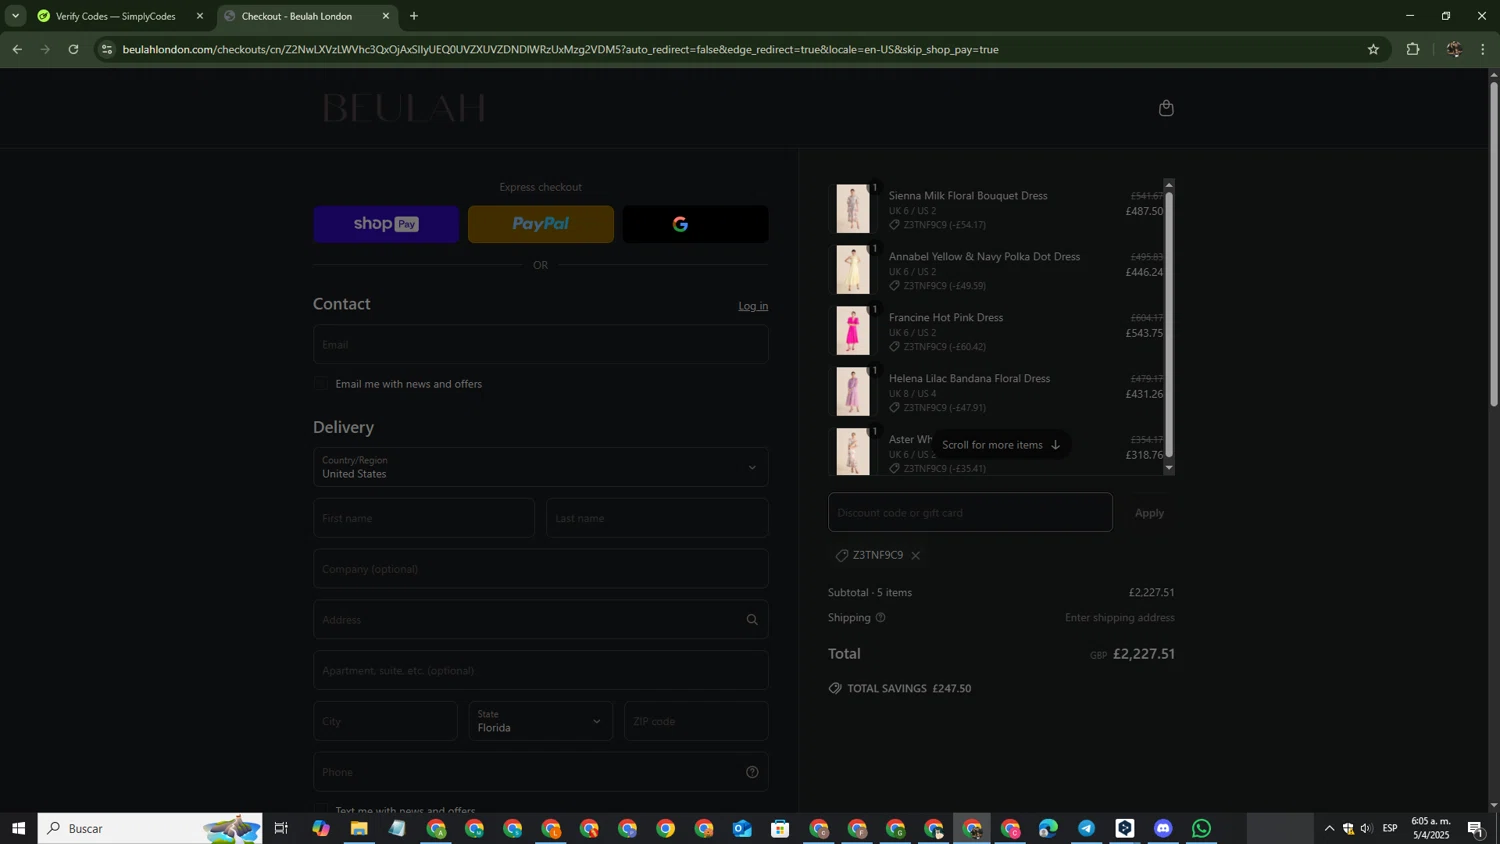
Task: Focus the Address field
Action: click(541, 620)
